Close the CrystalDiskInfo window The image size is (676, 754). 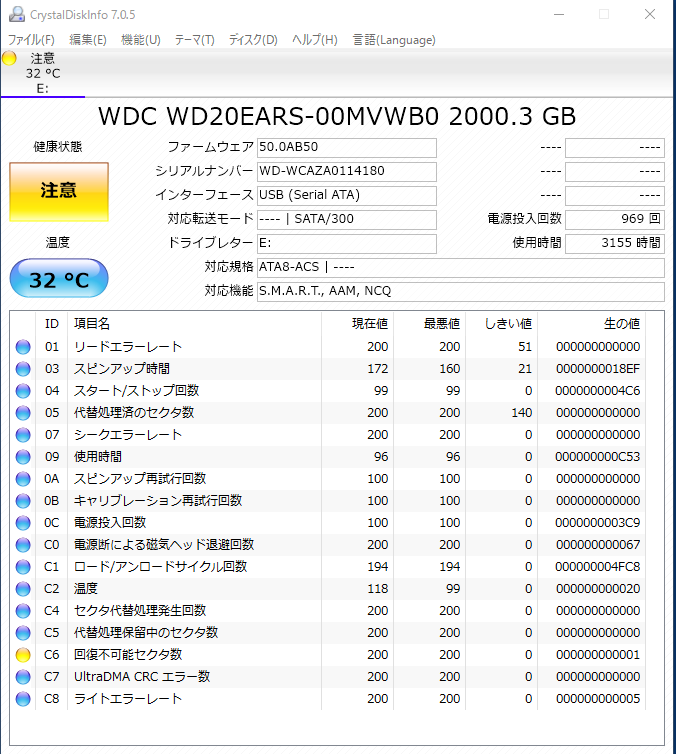[650, 14]
